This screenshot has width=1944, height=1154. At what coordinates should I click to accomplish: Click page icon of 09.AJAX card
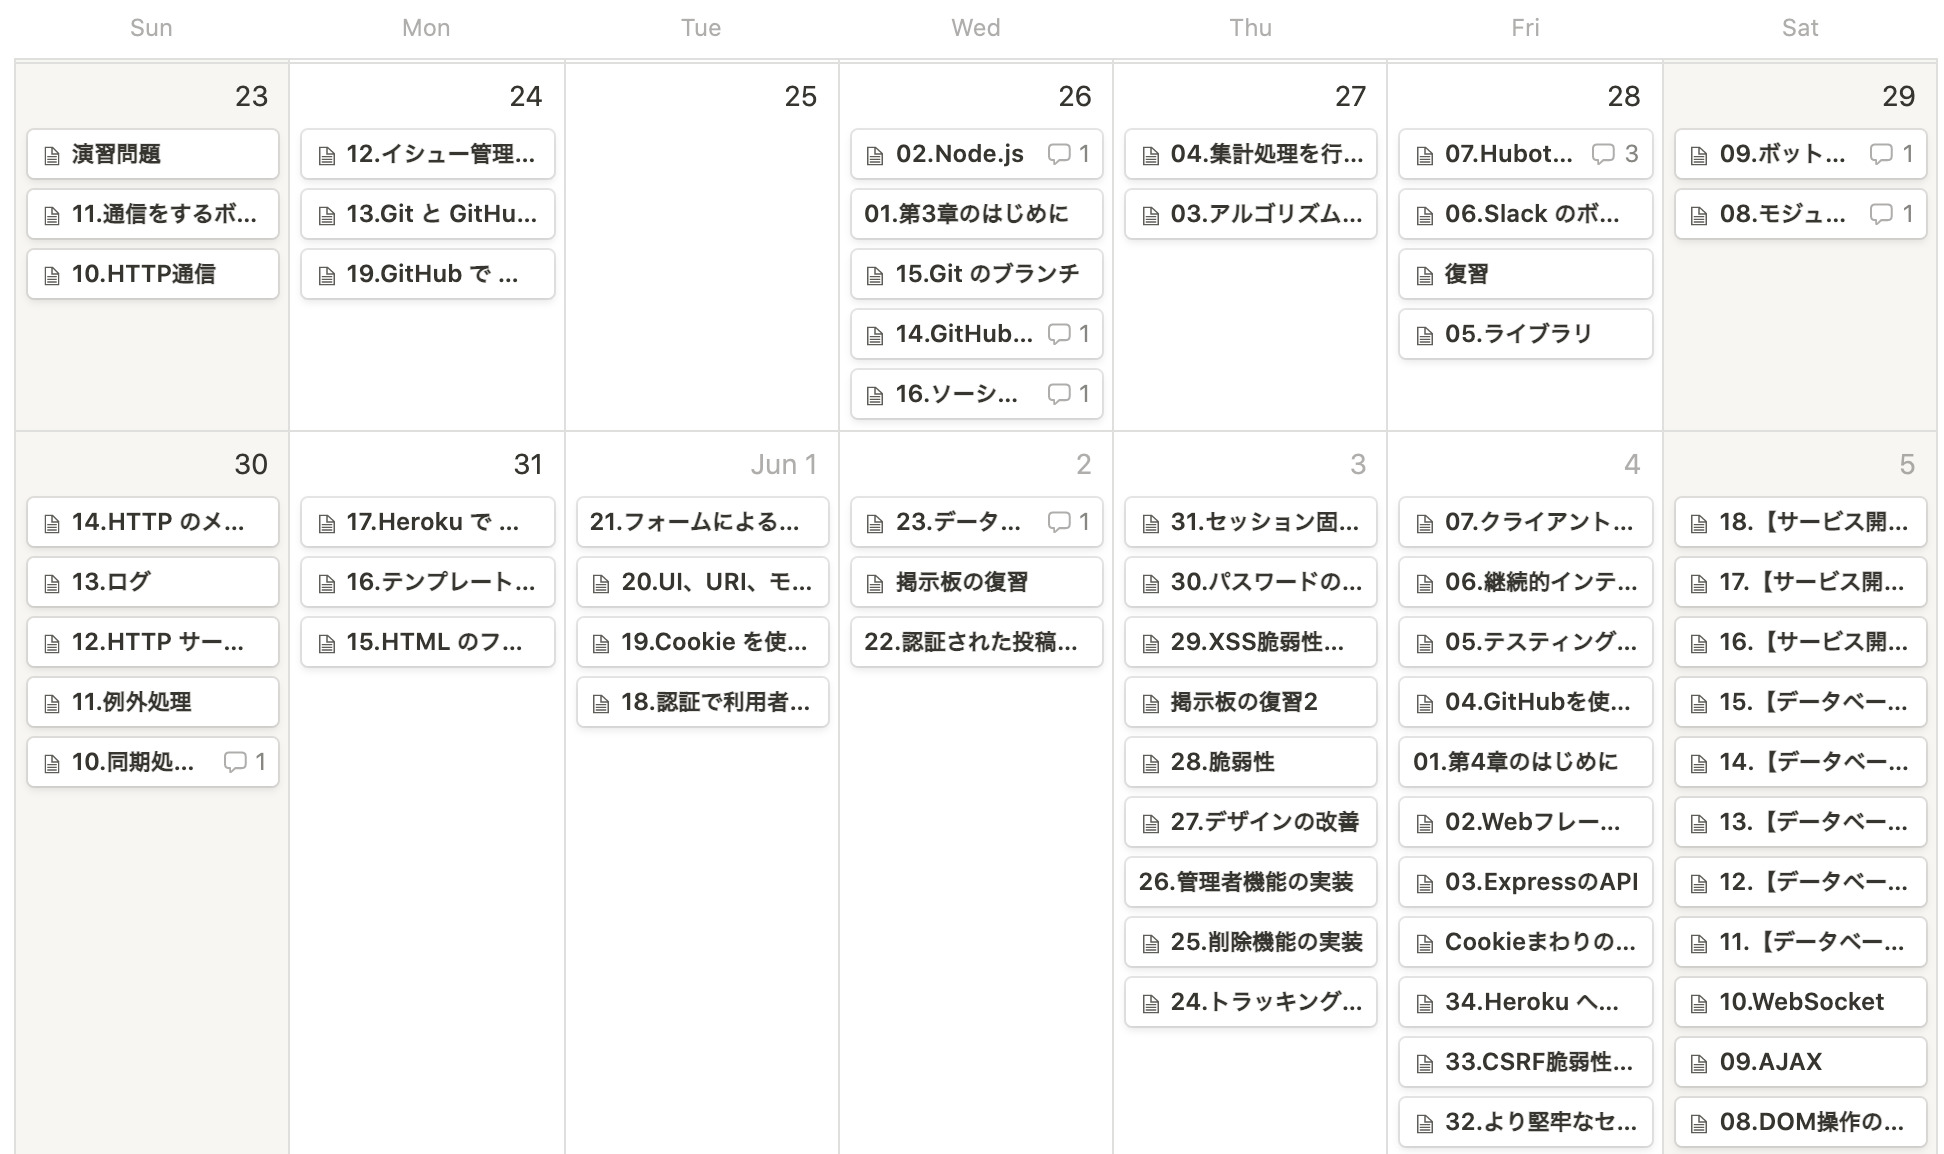click(x=1699, y=1063)
